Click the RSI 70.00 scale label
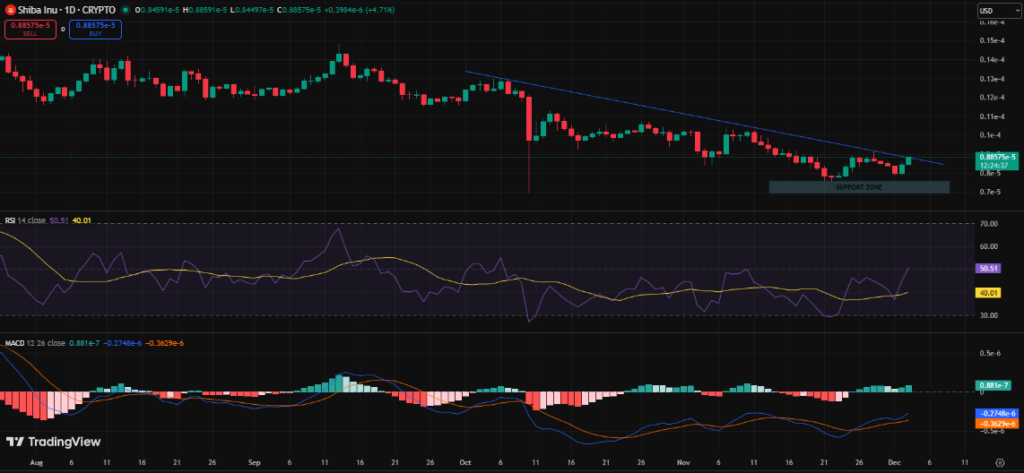 click(x=987, y=223)
